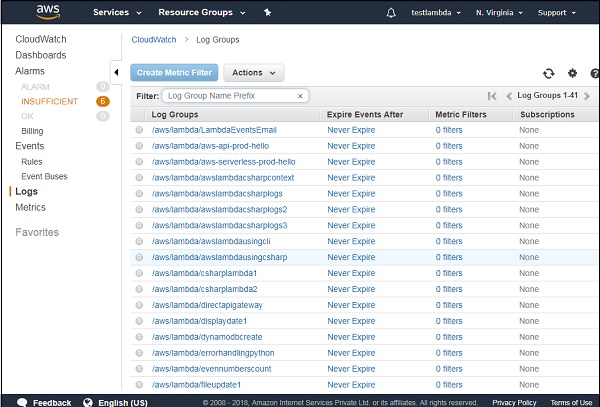This screenshot has width=600, height=407.
Task: Select radio button for /aws/lambda/LambdaEventsEmail
Action: tap(139, 130)
